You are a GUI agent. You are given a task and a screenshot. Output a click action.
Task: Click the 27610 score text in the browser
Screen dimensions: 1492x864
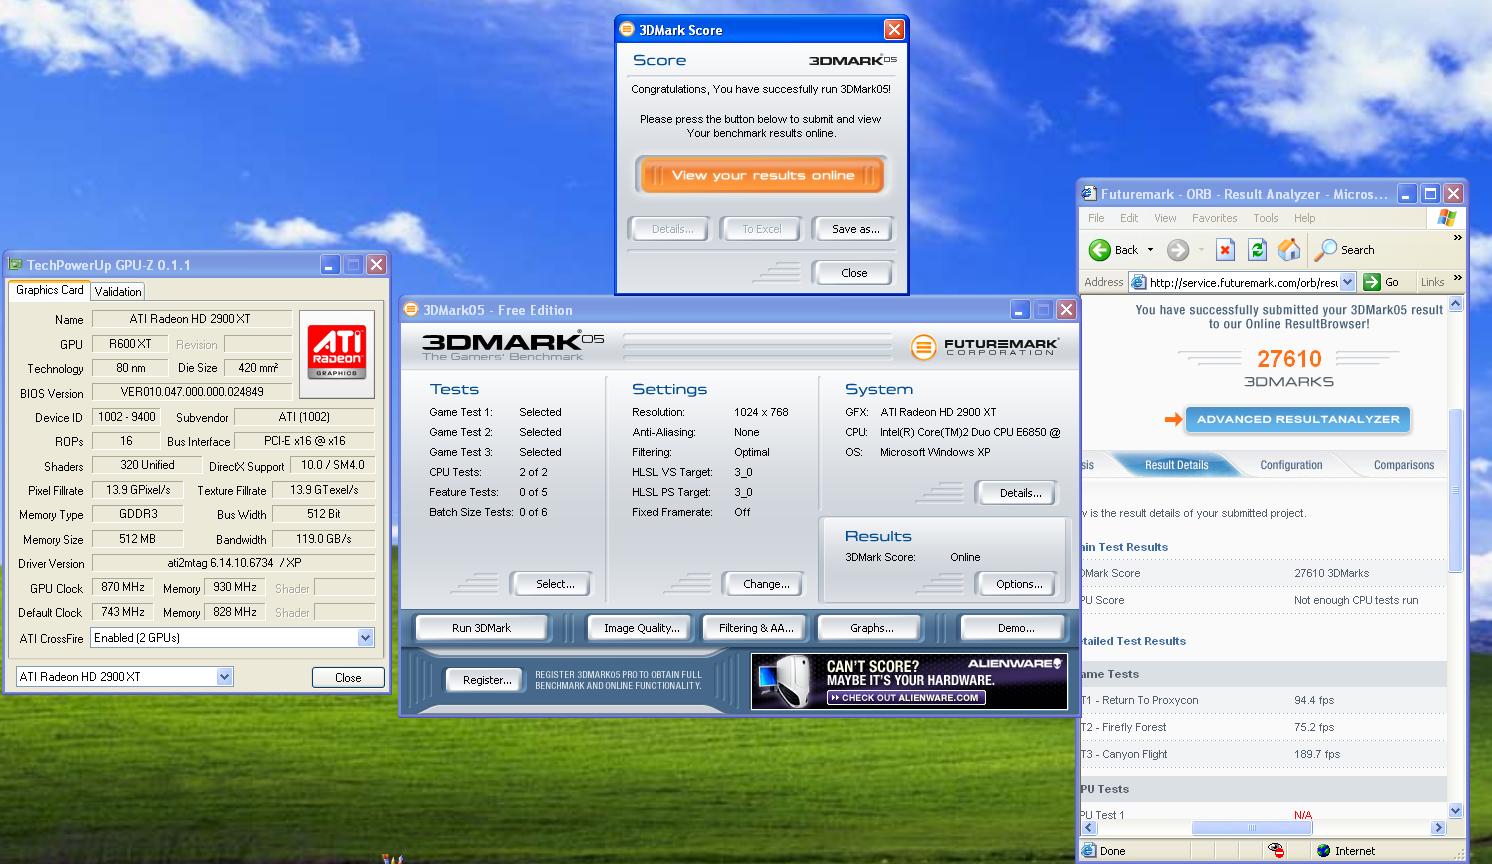pos(1289,359)
